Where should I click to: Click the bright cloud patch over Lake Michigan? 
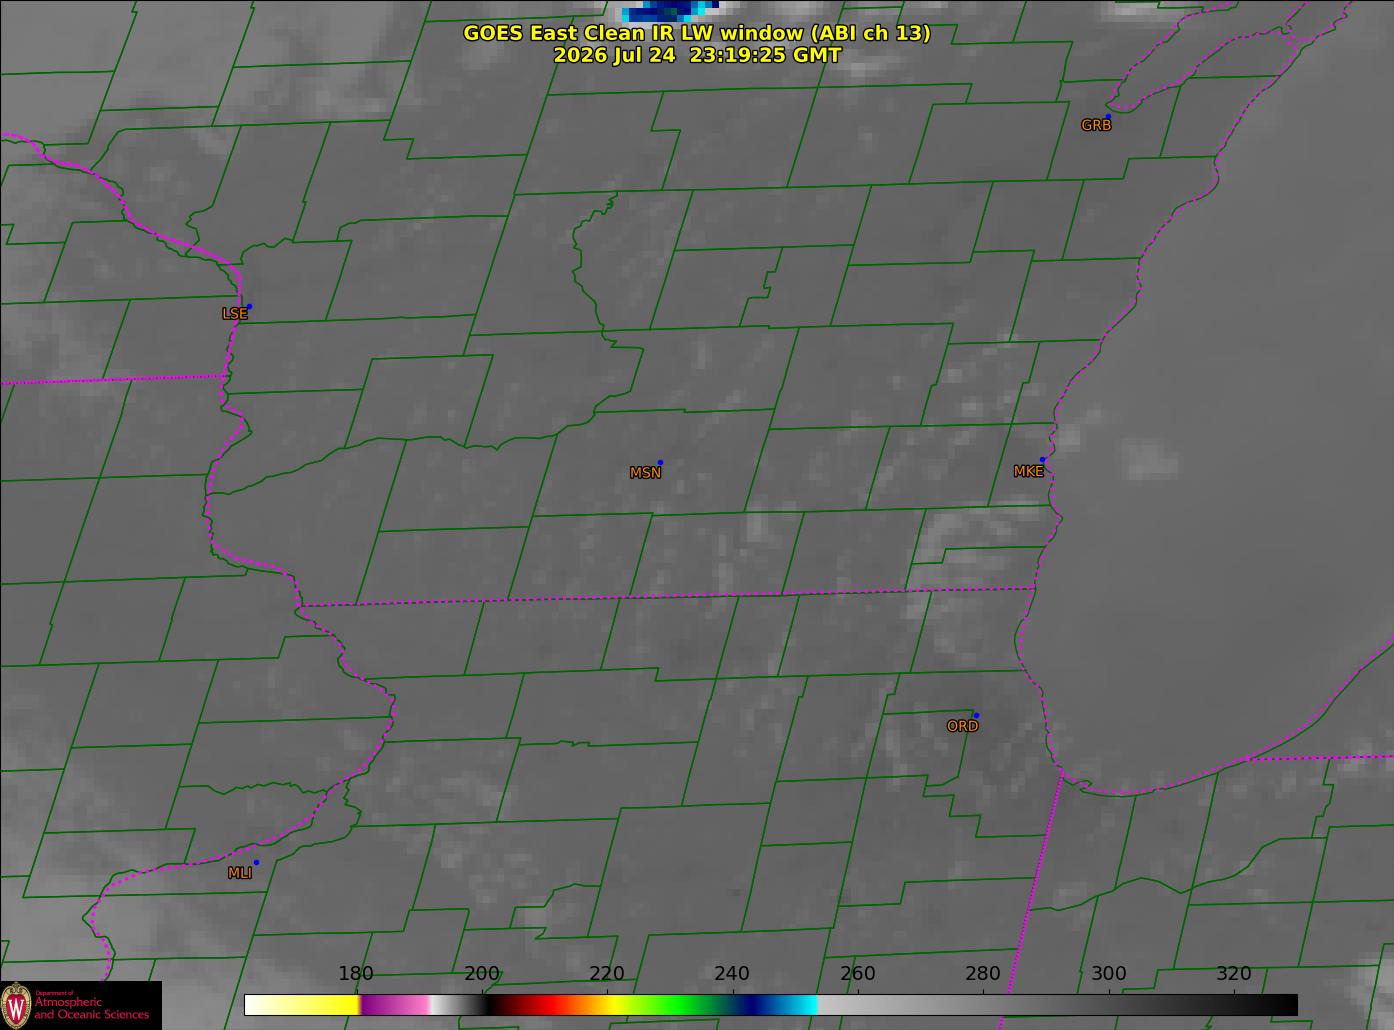click(1151, 458)
